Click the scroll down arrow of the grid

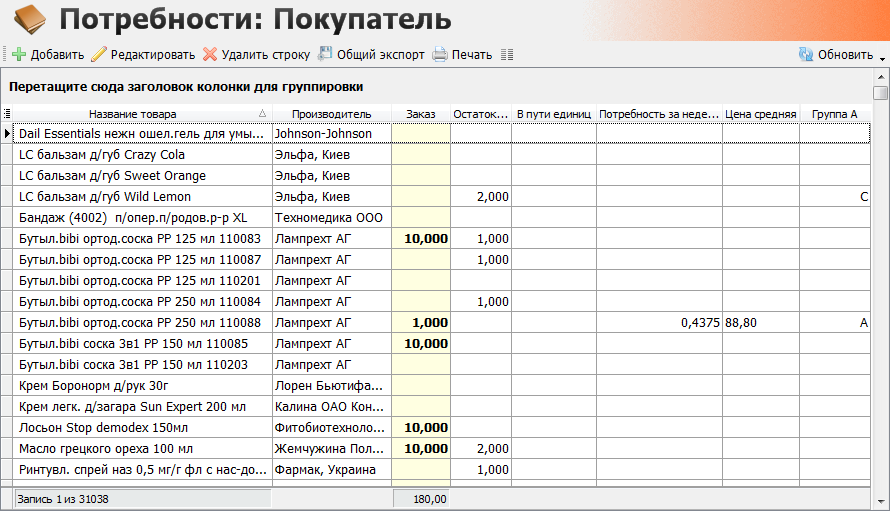click(880, 501)
